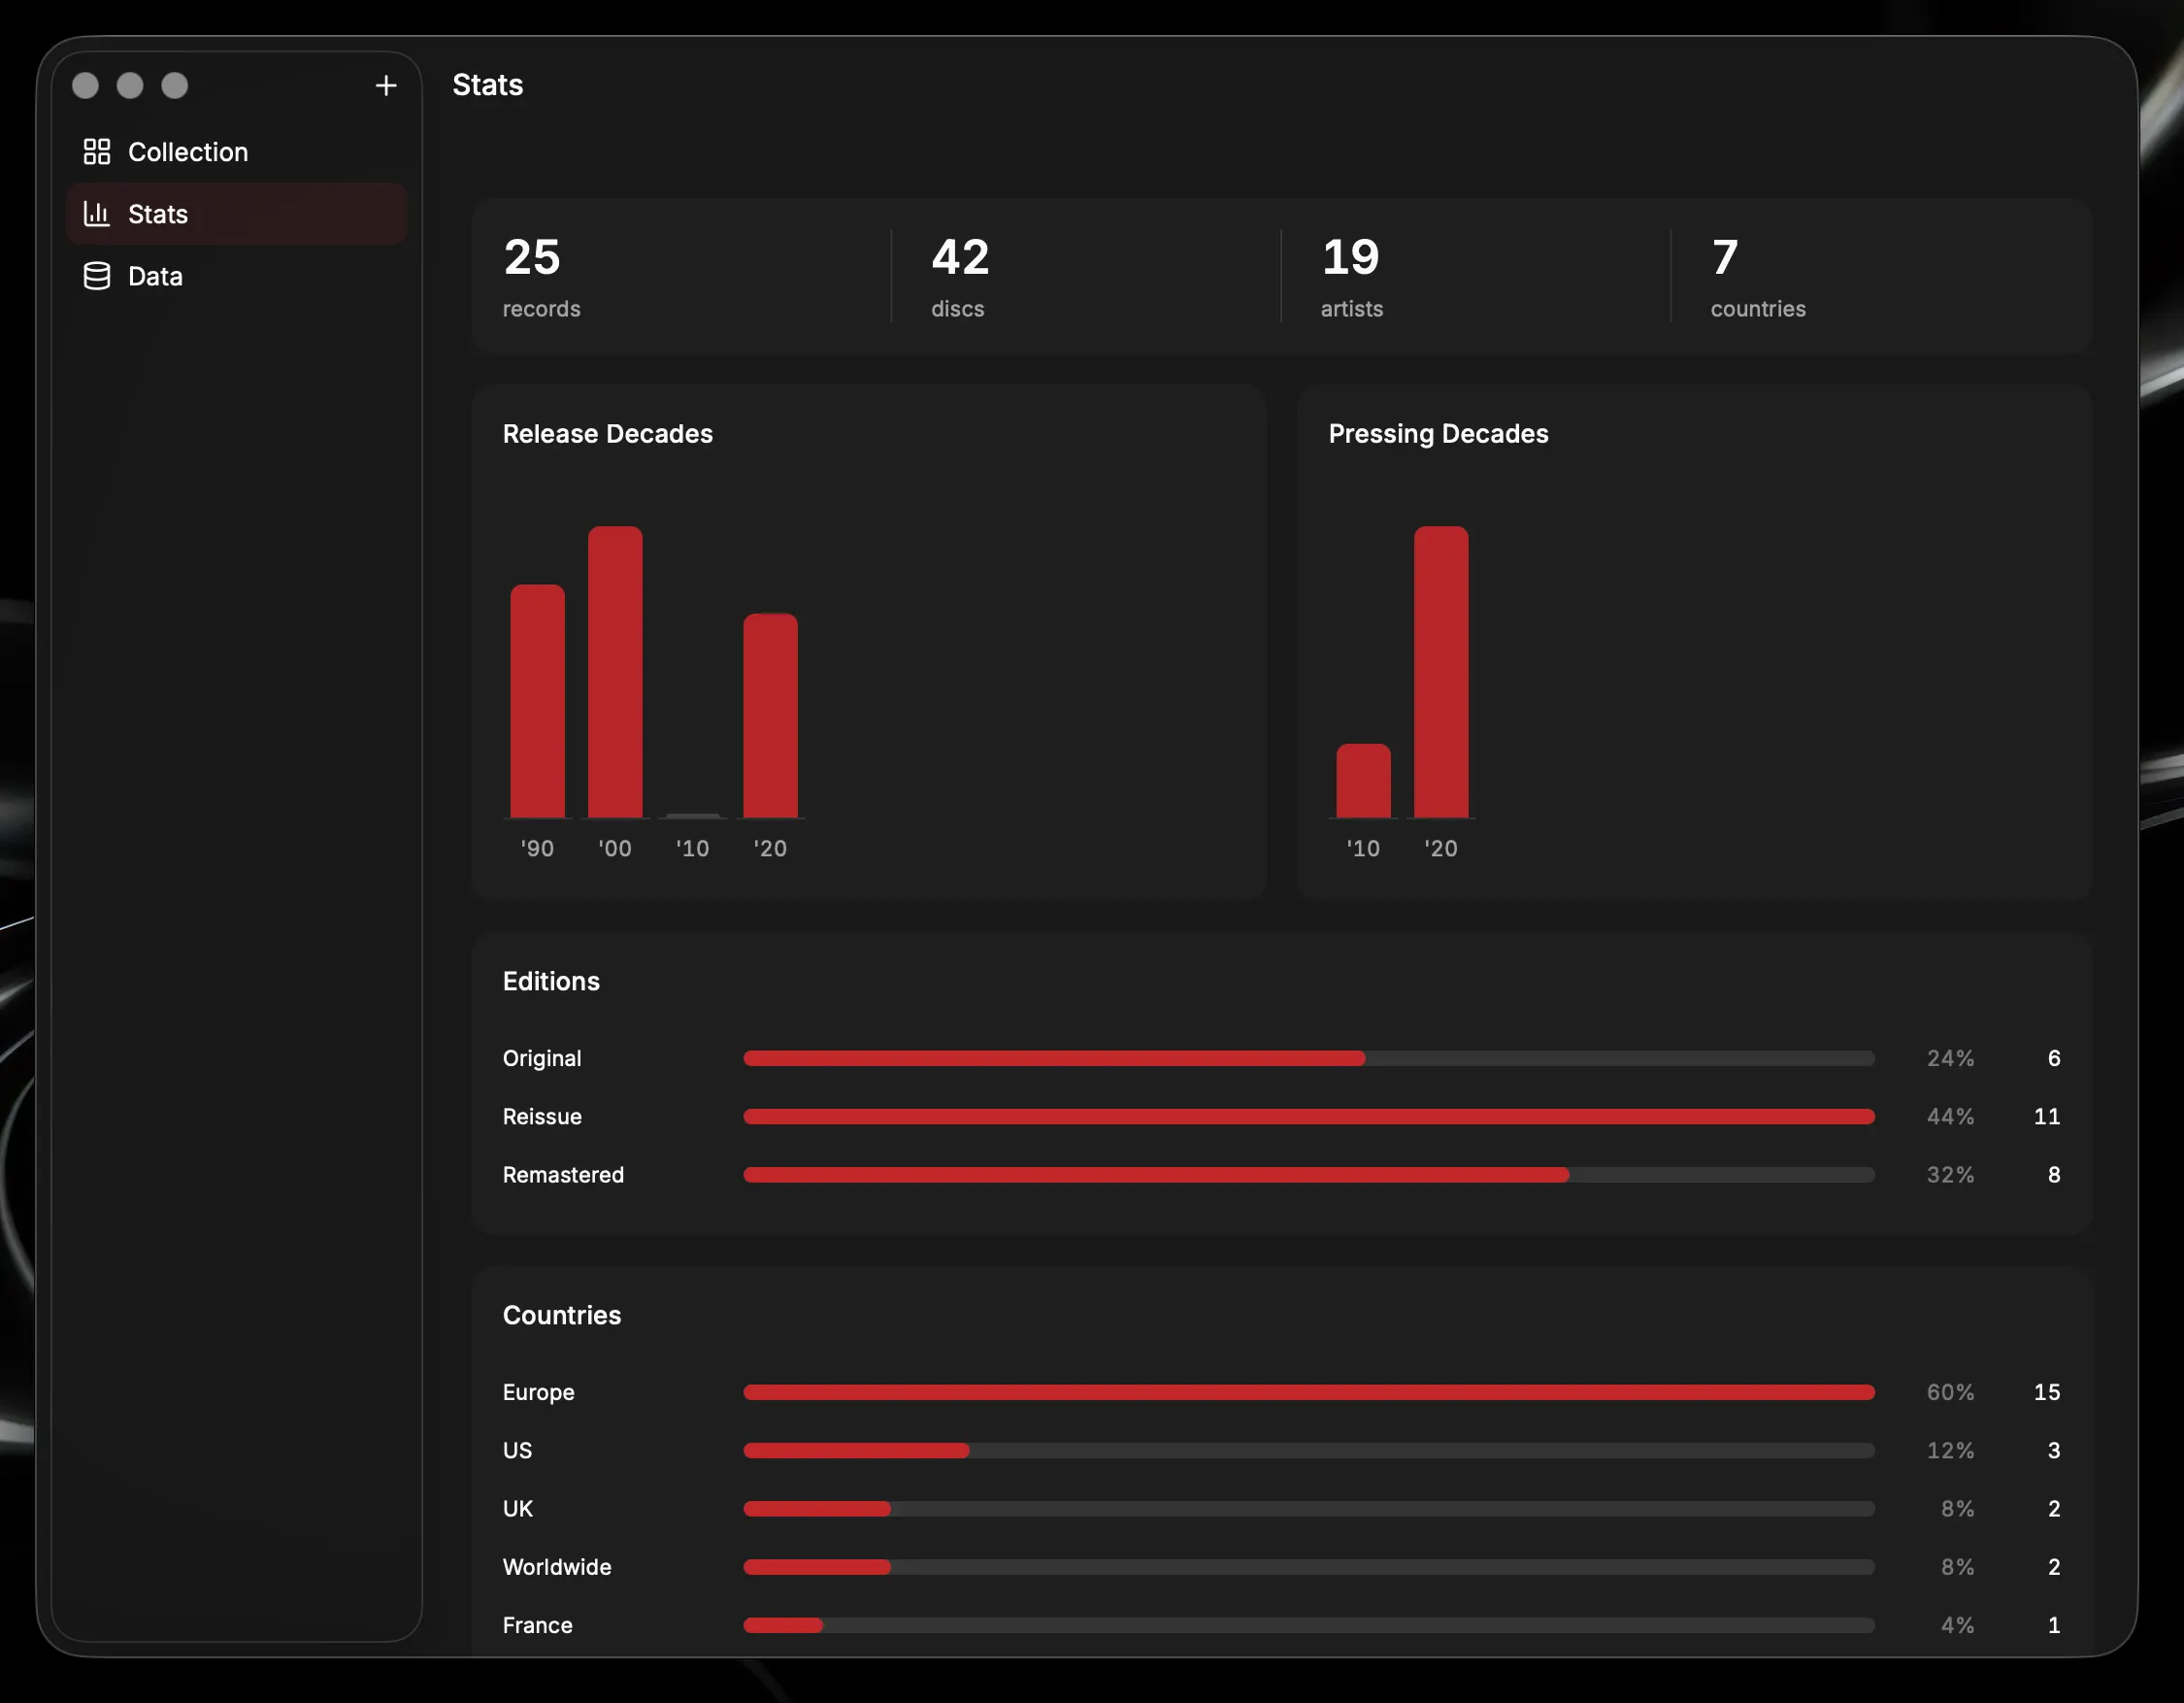2184x1703 pixels.
Task: Click the "US" row label
Action: pos(517,1450)
